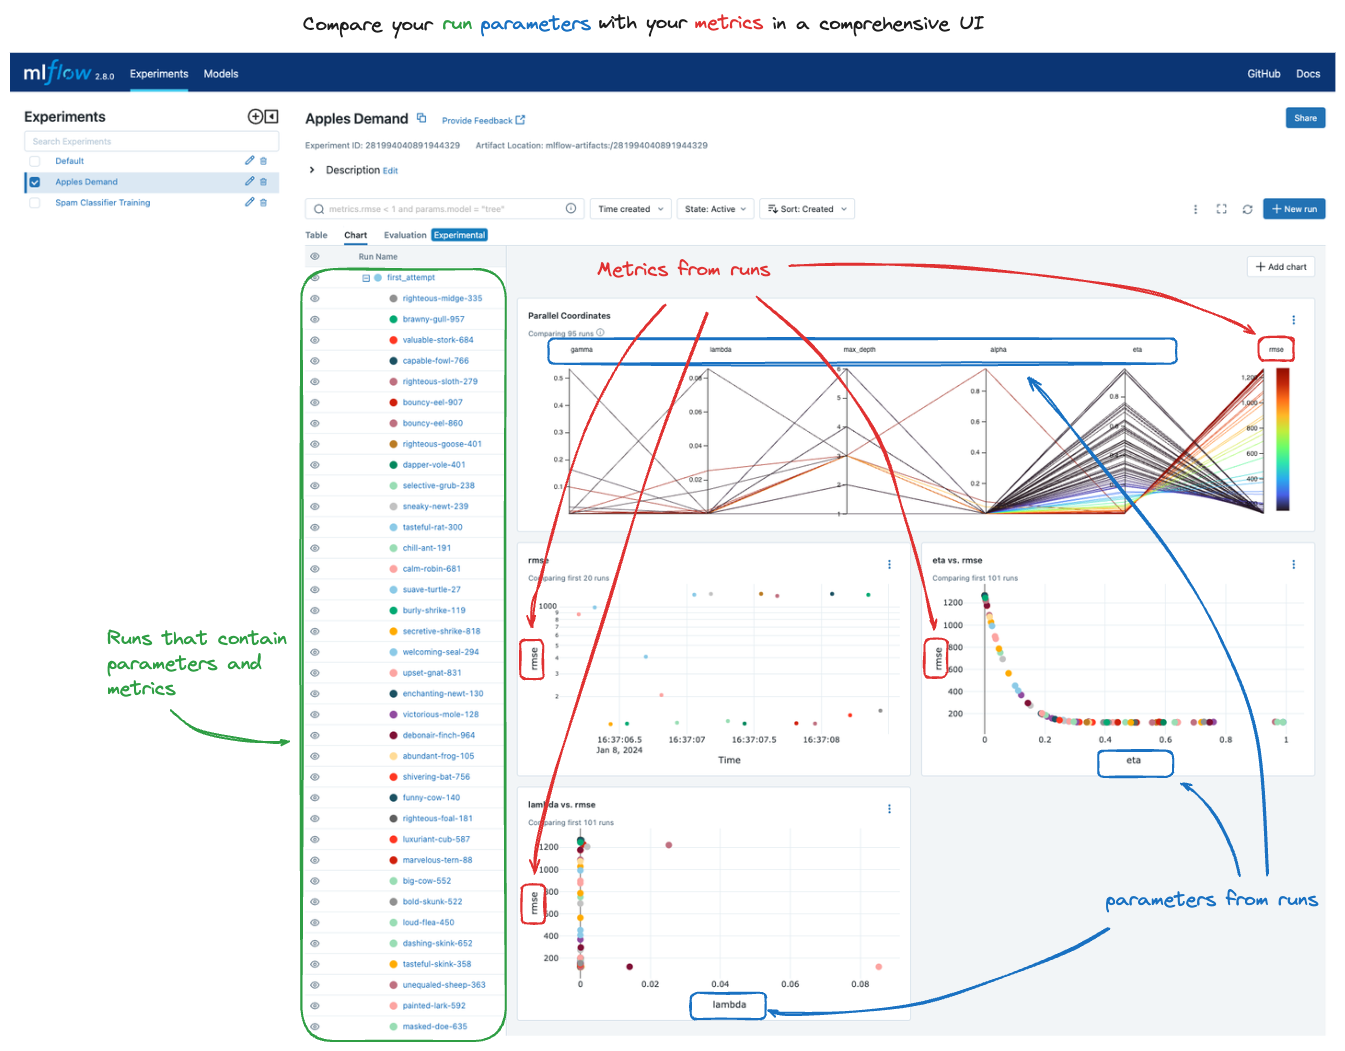Open the Parallel Coordinates chart options menu
The height and width of the screenshot is (1051, 1345).
coord(1294,319)
